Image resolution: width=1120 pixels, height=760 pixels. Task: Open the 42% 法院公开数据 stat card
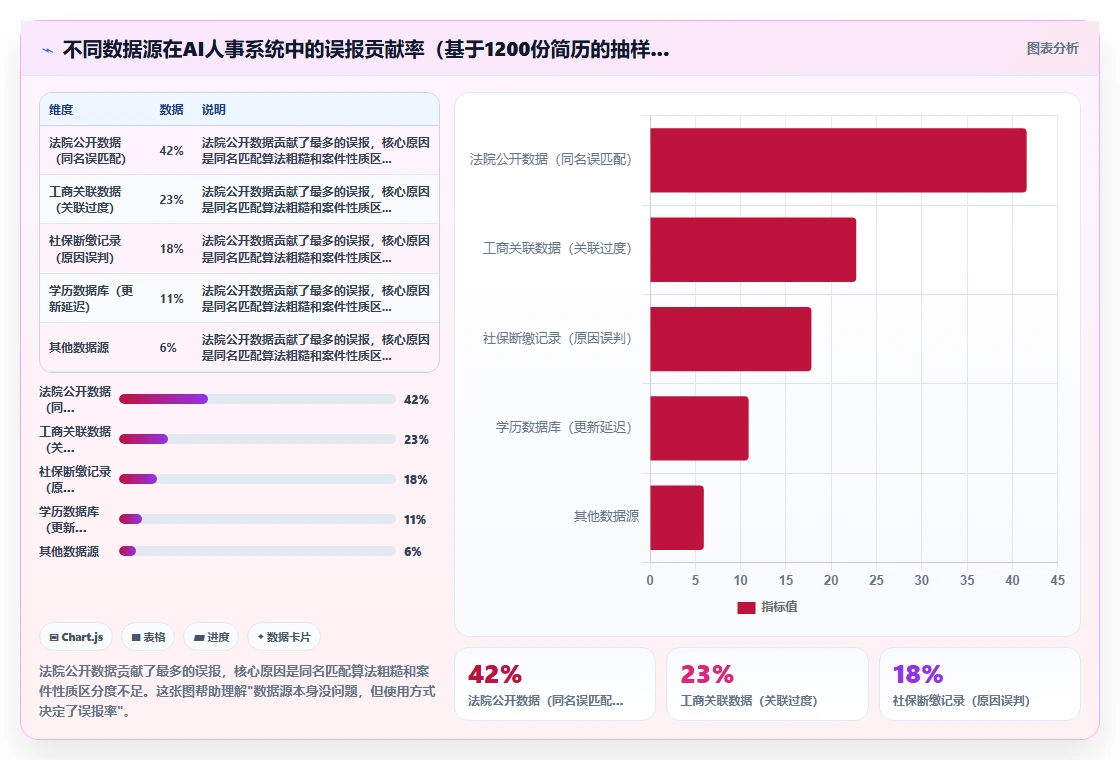555,684
